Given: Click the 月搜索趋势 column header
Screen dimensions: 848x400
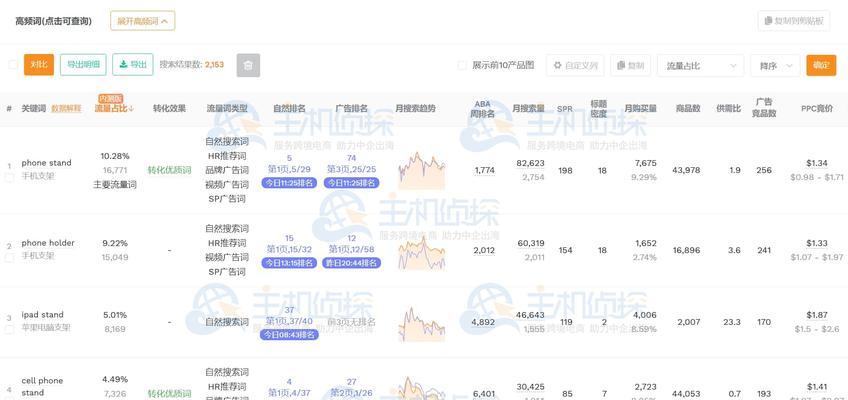Looking at the screenshot, I should click(415, 108).
